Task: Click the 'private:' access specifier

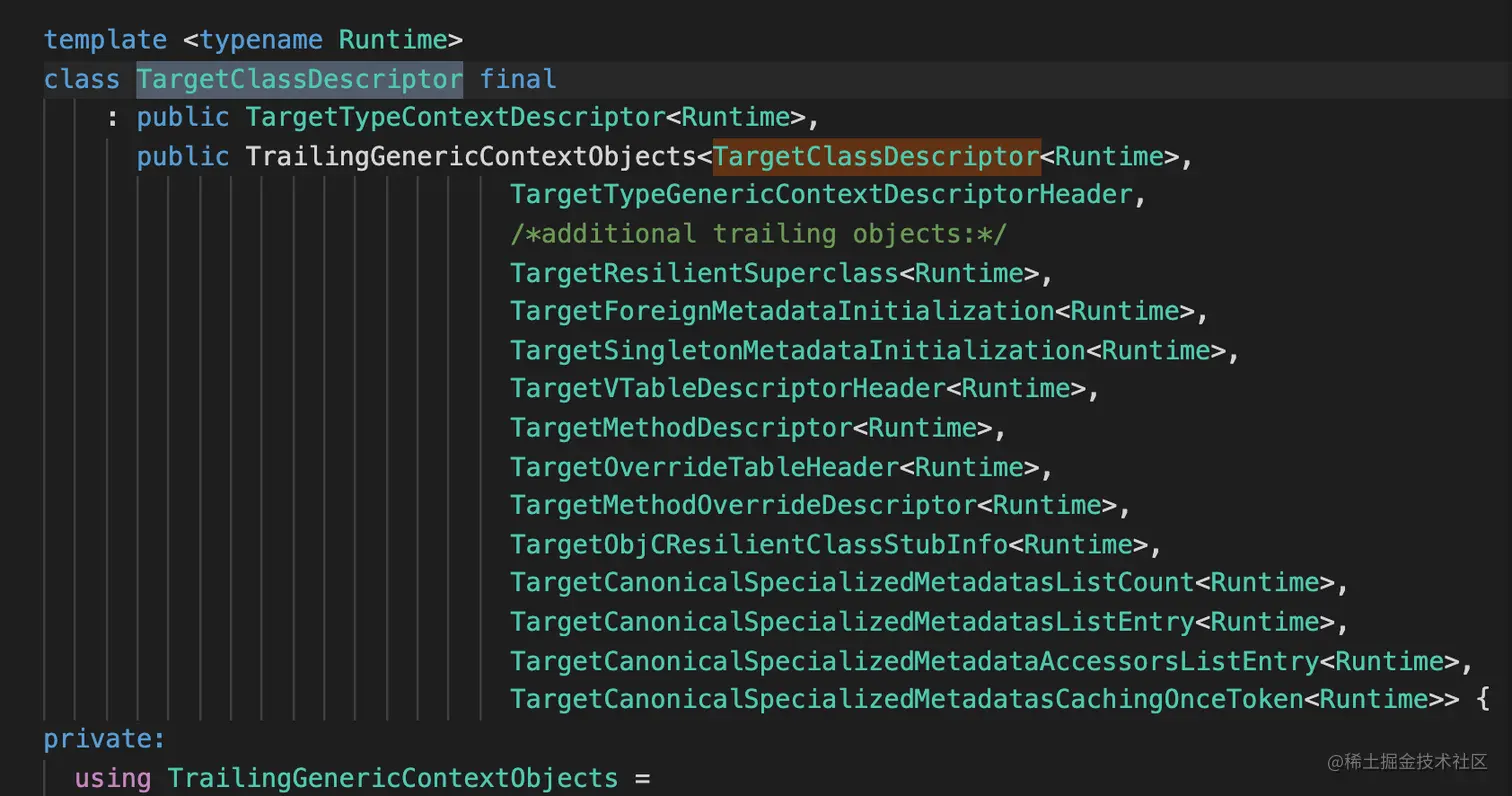Action: tap(103, 739)
